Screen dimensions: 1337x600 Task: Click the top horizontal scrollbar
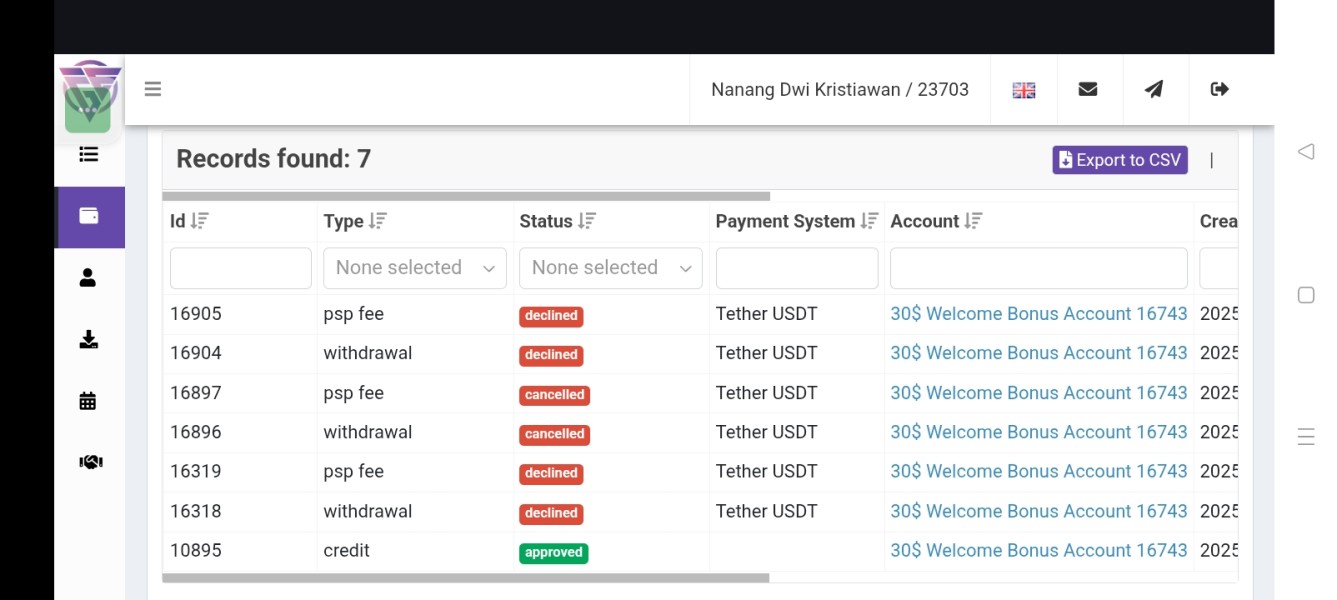point(466,197)
